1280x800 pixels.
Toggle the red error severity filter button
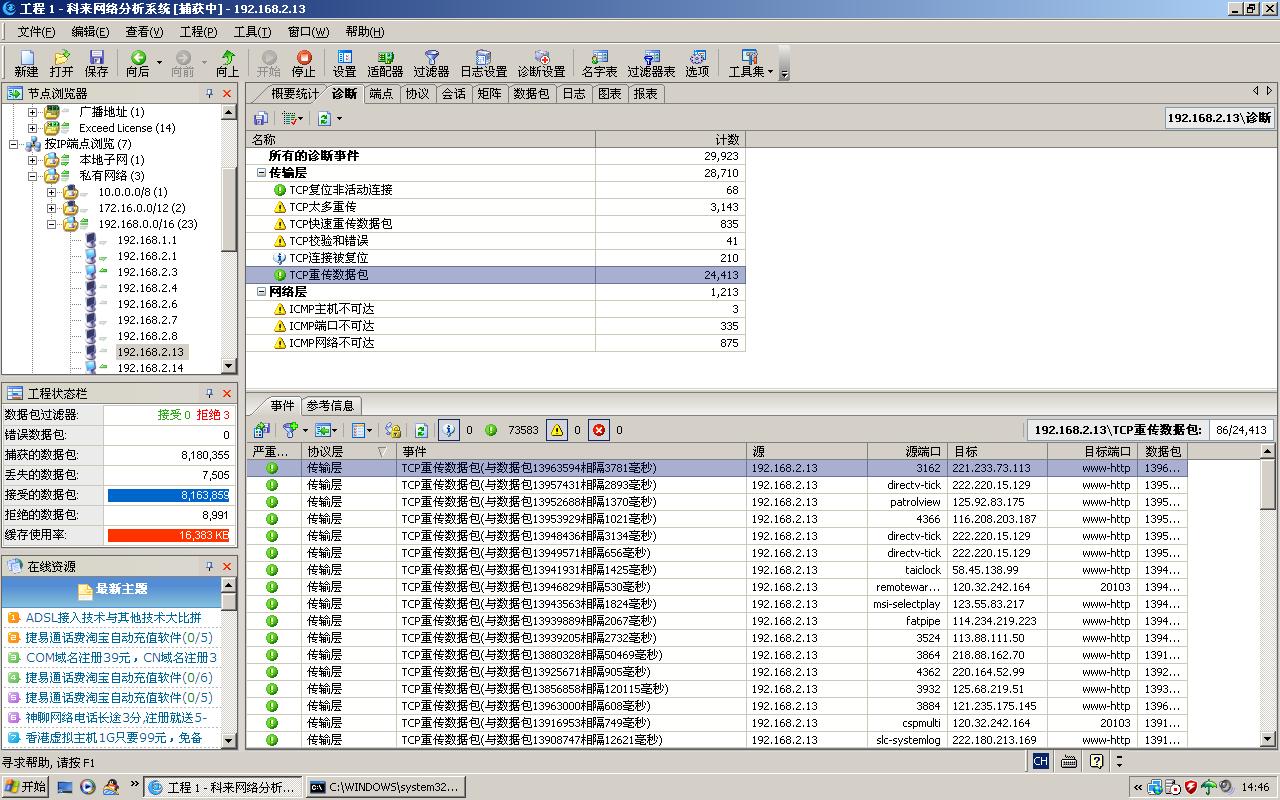click(x=599, y=430)
